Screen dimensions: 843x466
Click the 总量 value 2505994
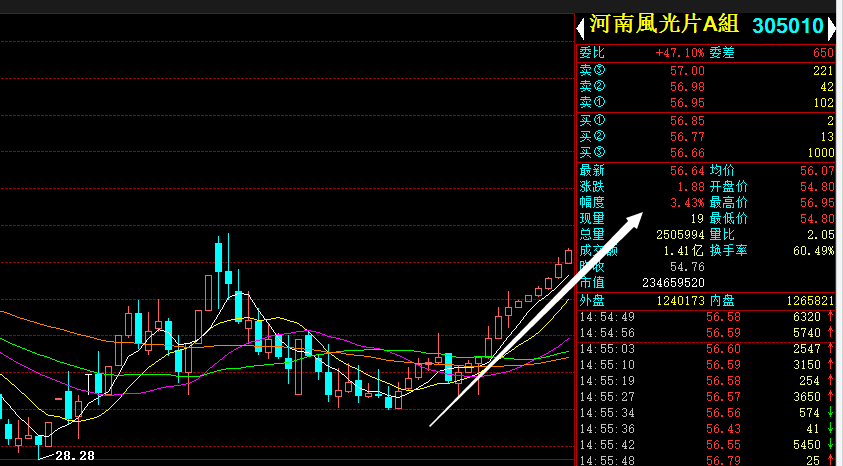(x=680, y=235)
